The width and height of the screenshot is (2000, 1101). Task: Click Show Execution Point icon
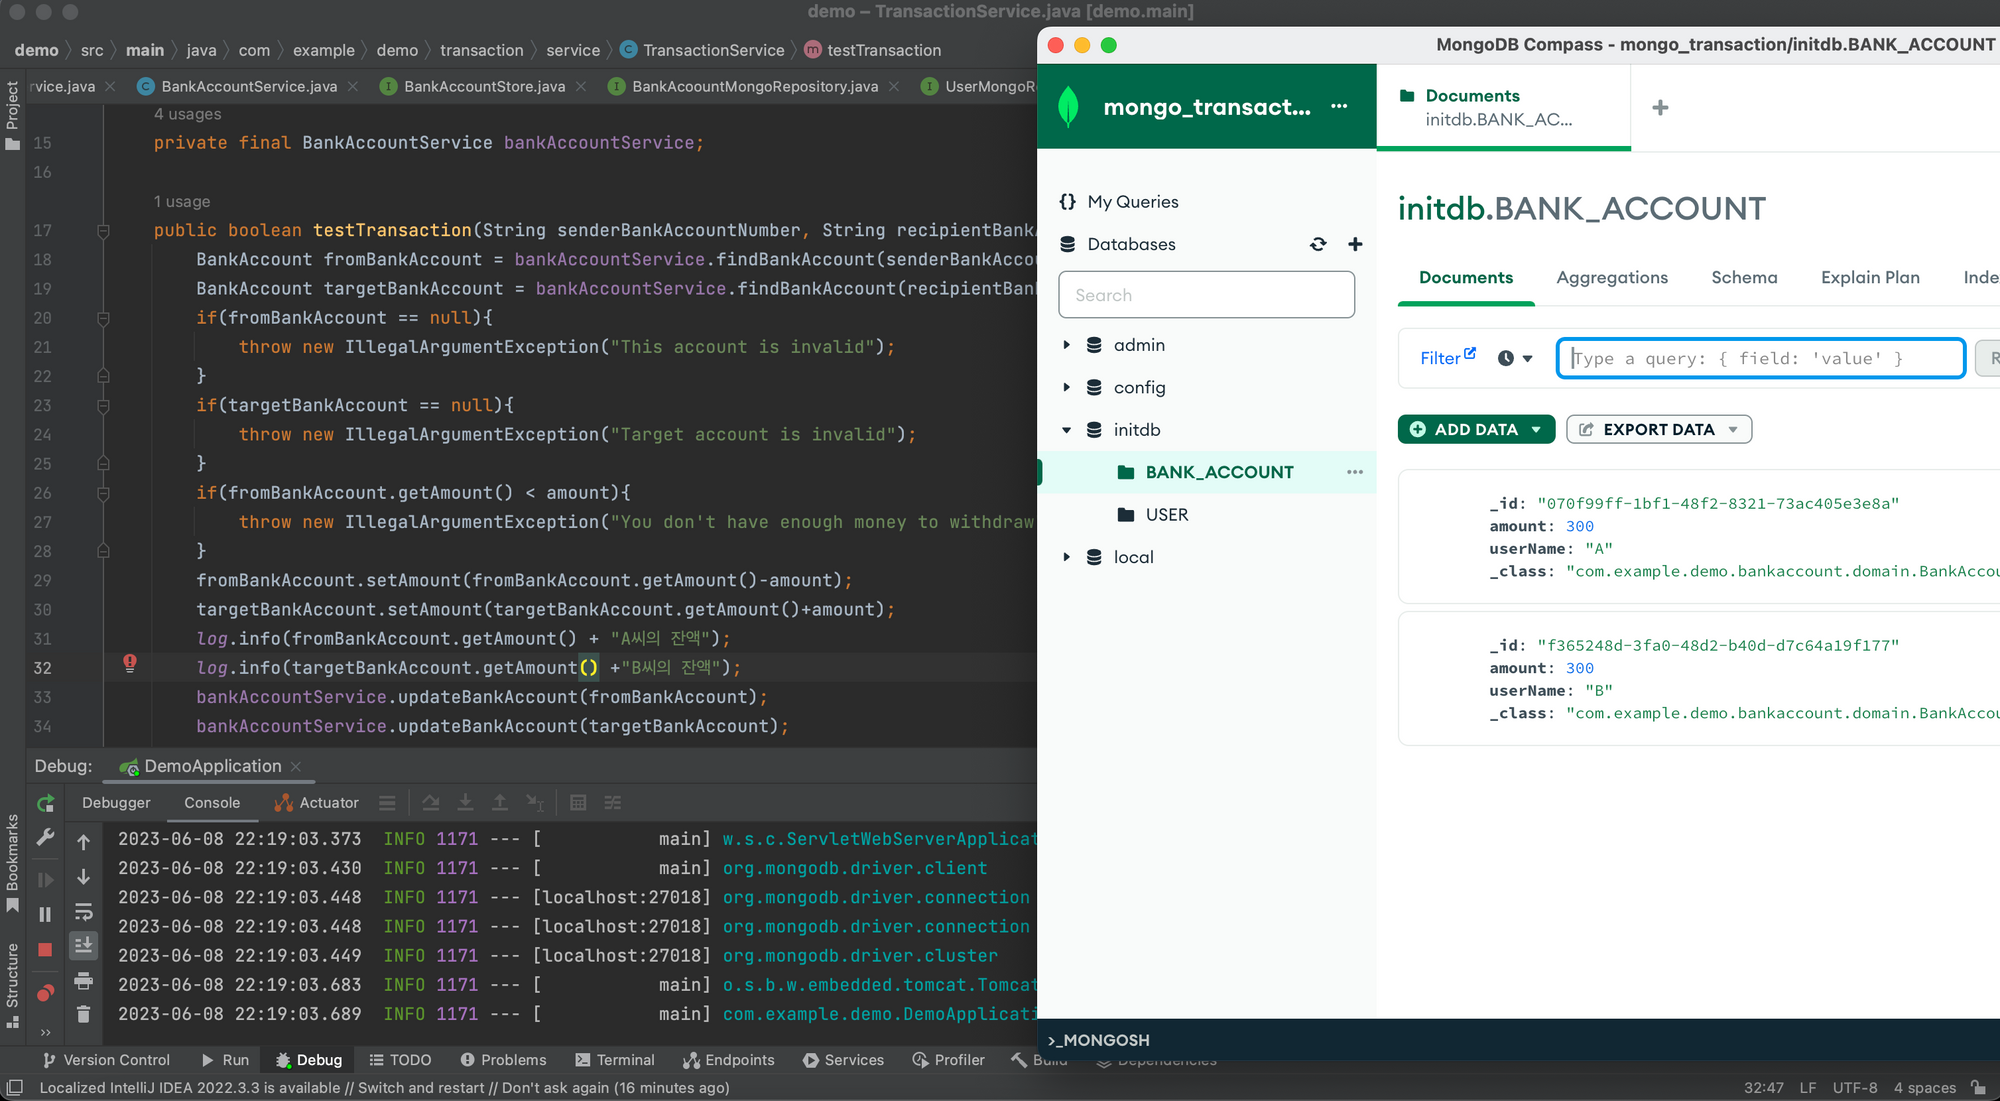387,803
